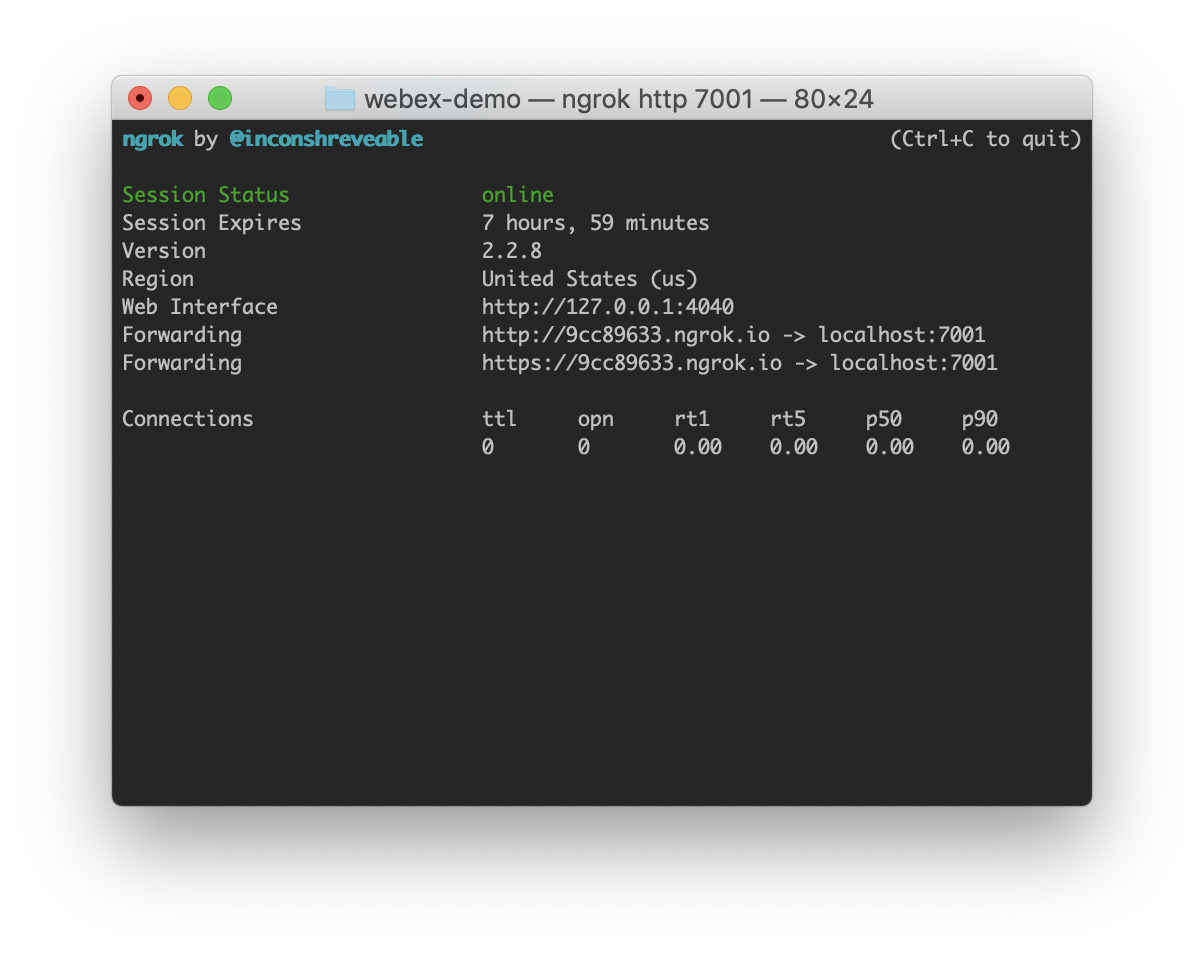Click the https://9cc89633.ngrok.io forwarding URL
Viewport: 1204px width, 954px height.
point(632,363)
